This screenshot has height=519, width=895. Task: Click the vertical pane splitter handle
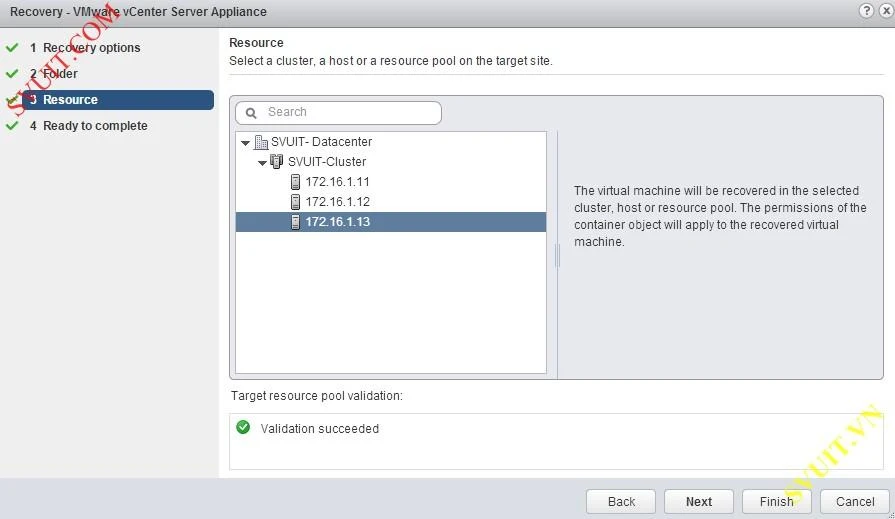pyautogui.click(x=557, y=255)
